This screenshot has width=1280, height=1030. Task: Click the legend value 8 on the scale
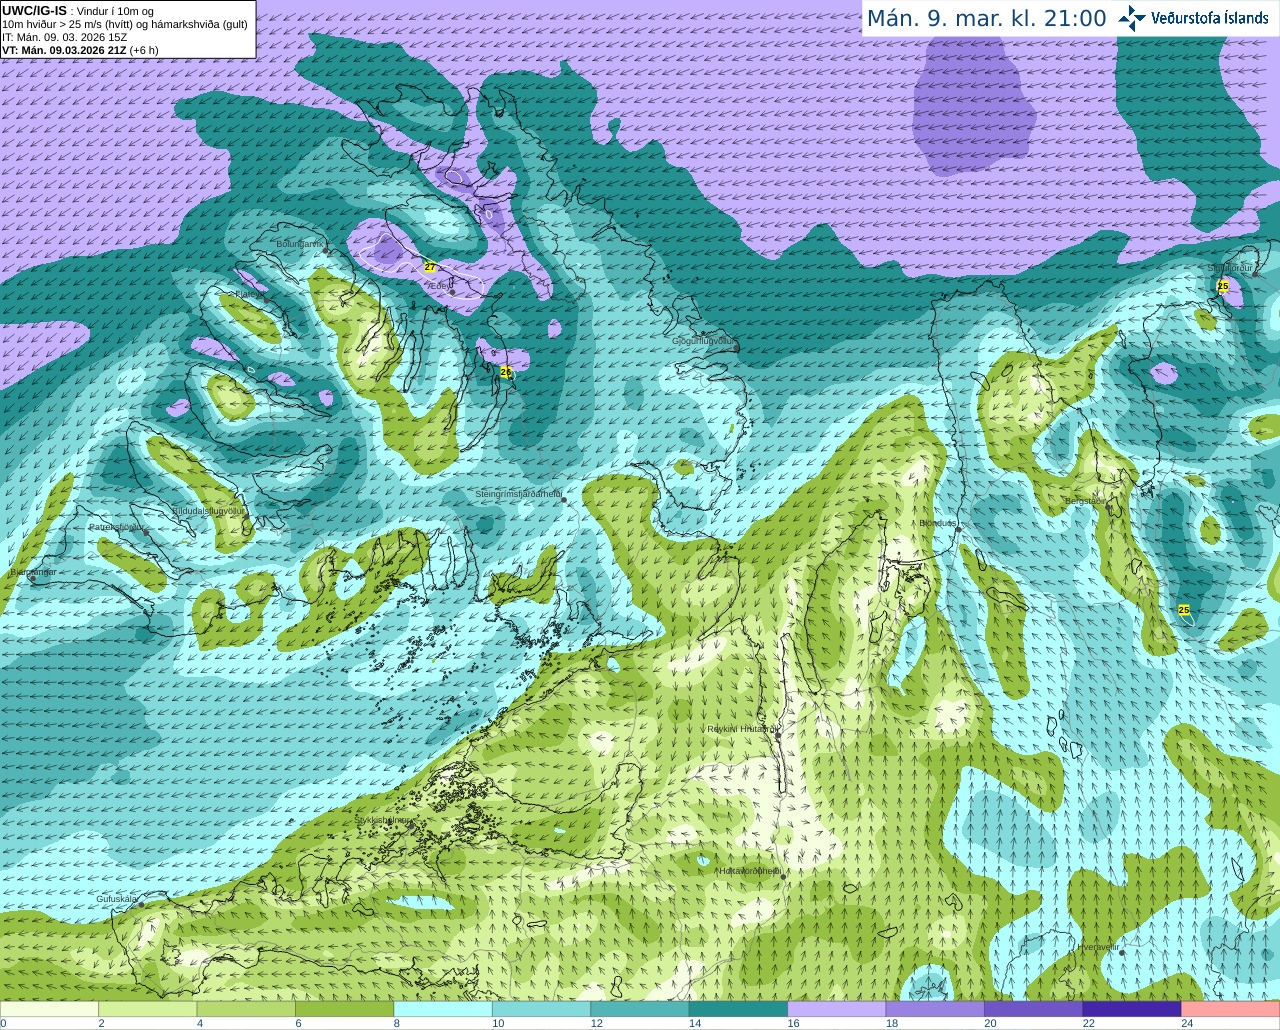click(397, 1023)
